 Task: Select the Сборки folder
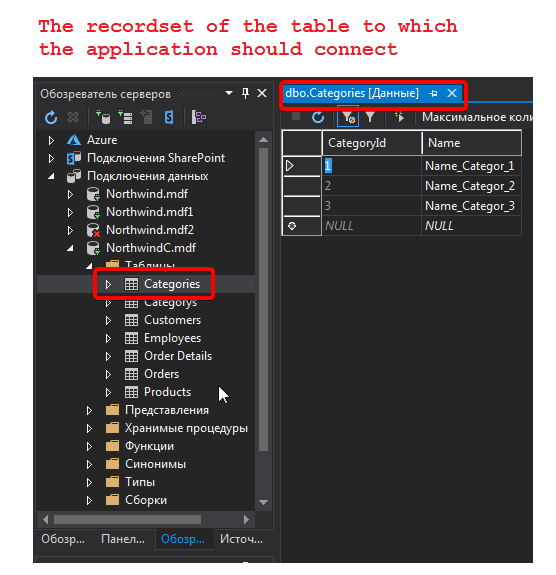point(146,500)
